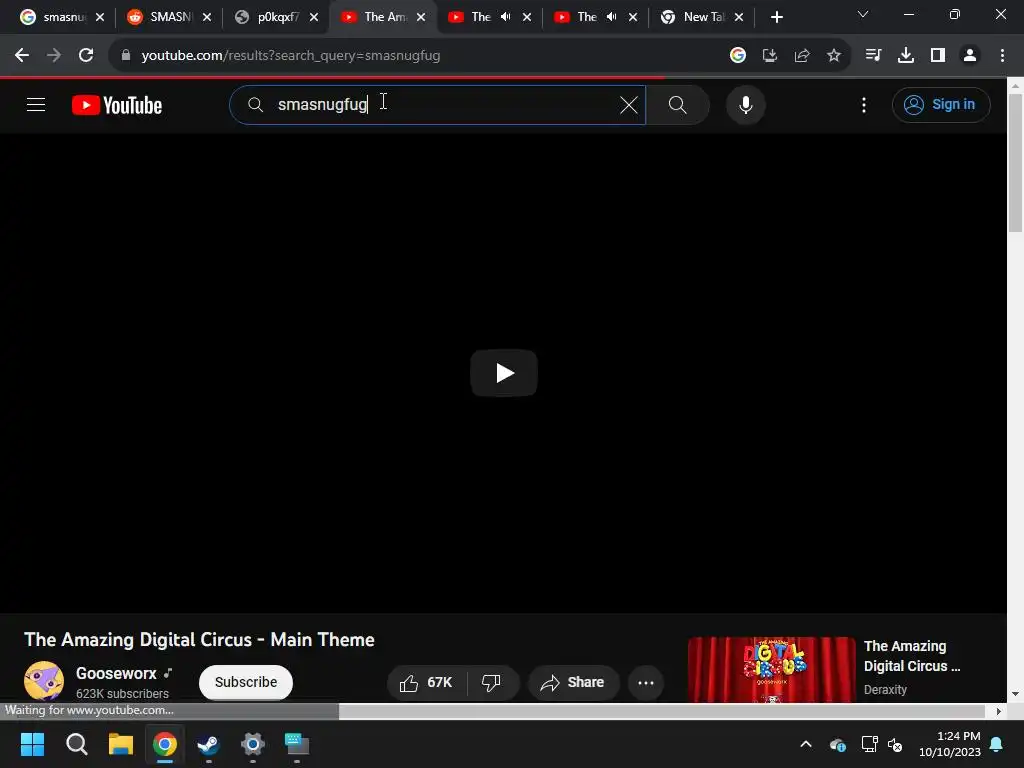Reload the page
The height and width of the screenshot is (768, 1024).
tap(86, 56)
